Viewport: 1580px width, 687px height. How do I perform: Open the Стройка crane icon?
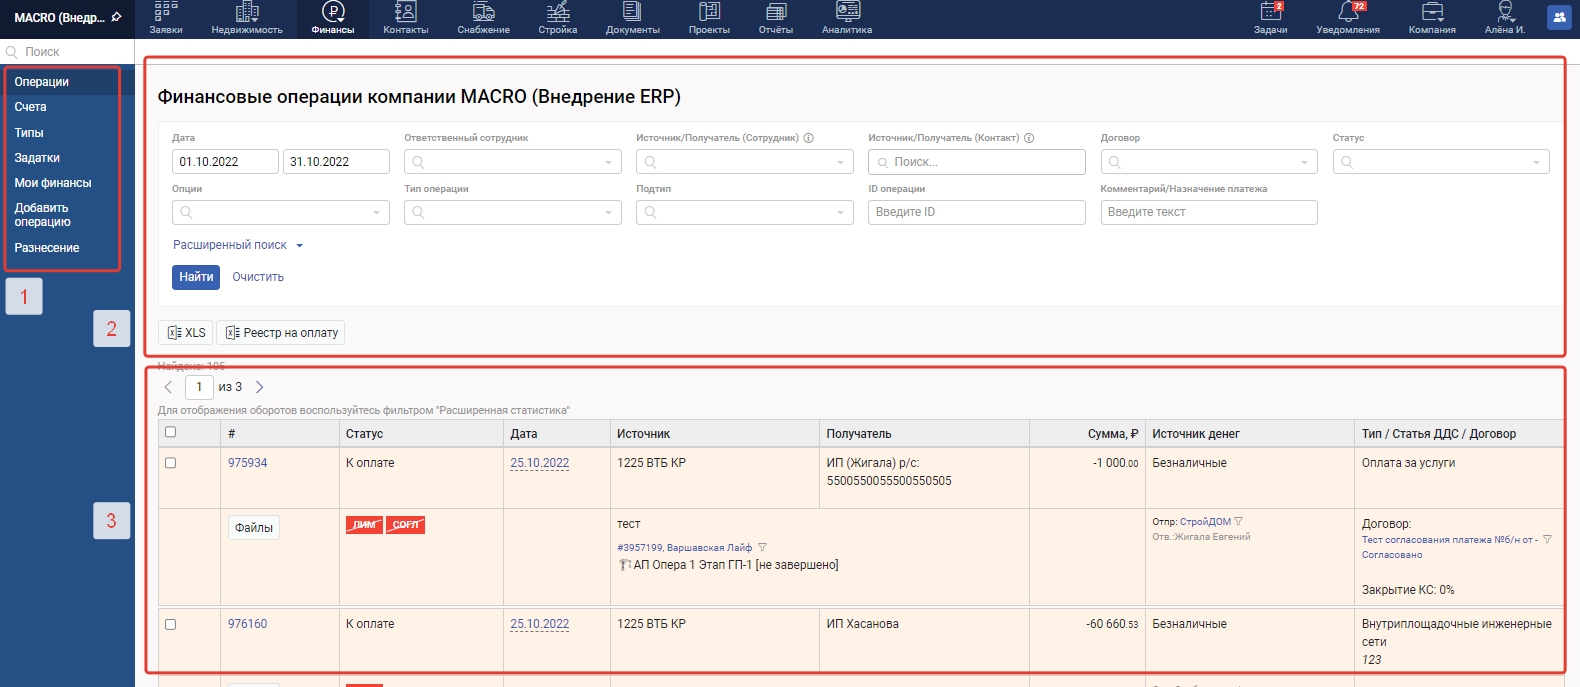coord(558,12)
